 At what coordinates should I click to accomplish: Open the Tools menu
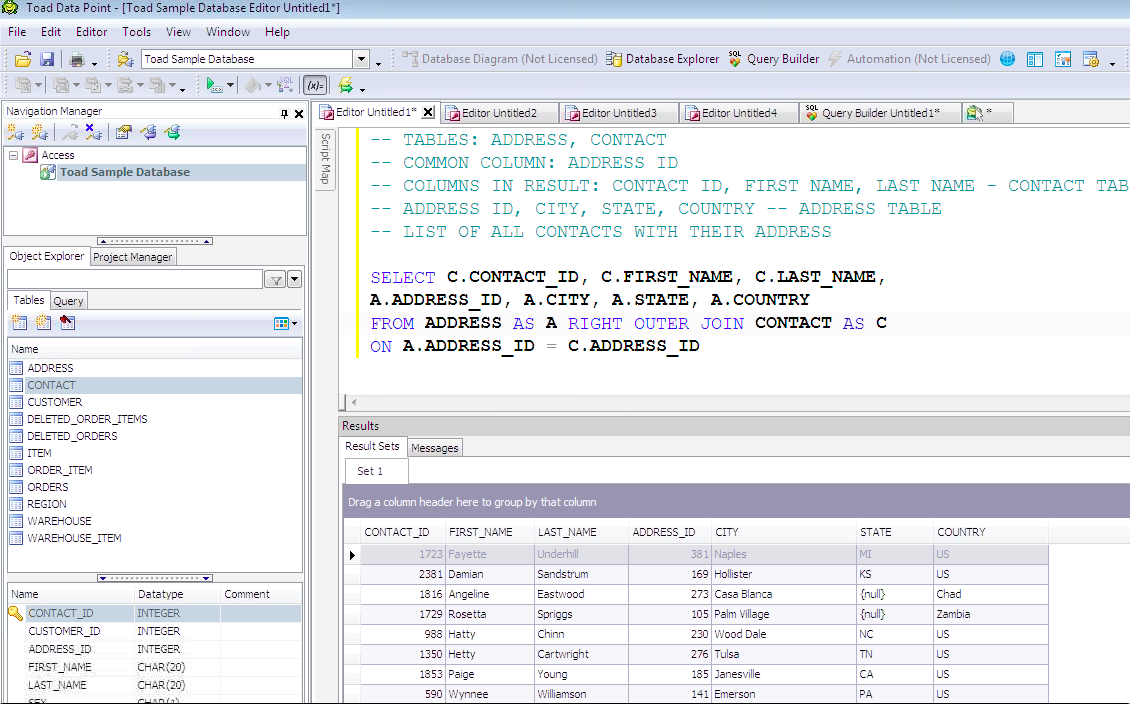point(137,32)
